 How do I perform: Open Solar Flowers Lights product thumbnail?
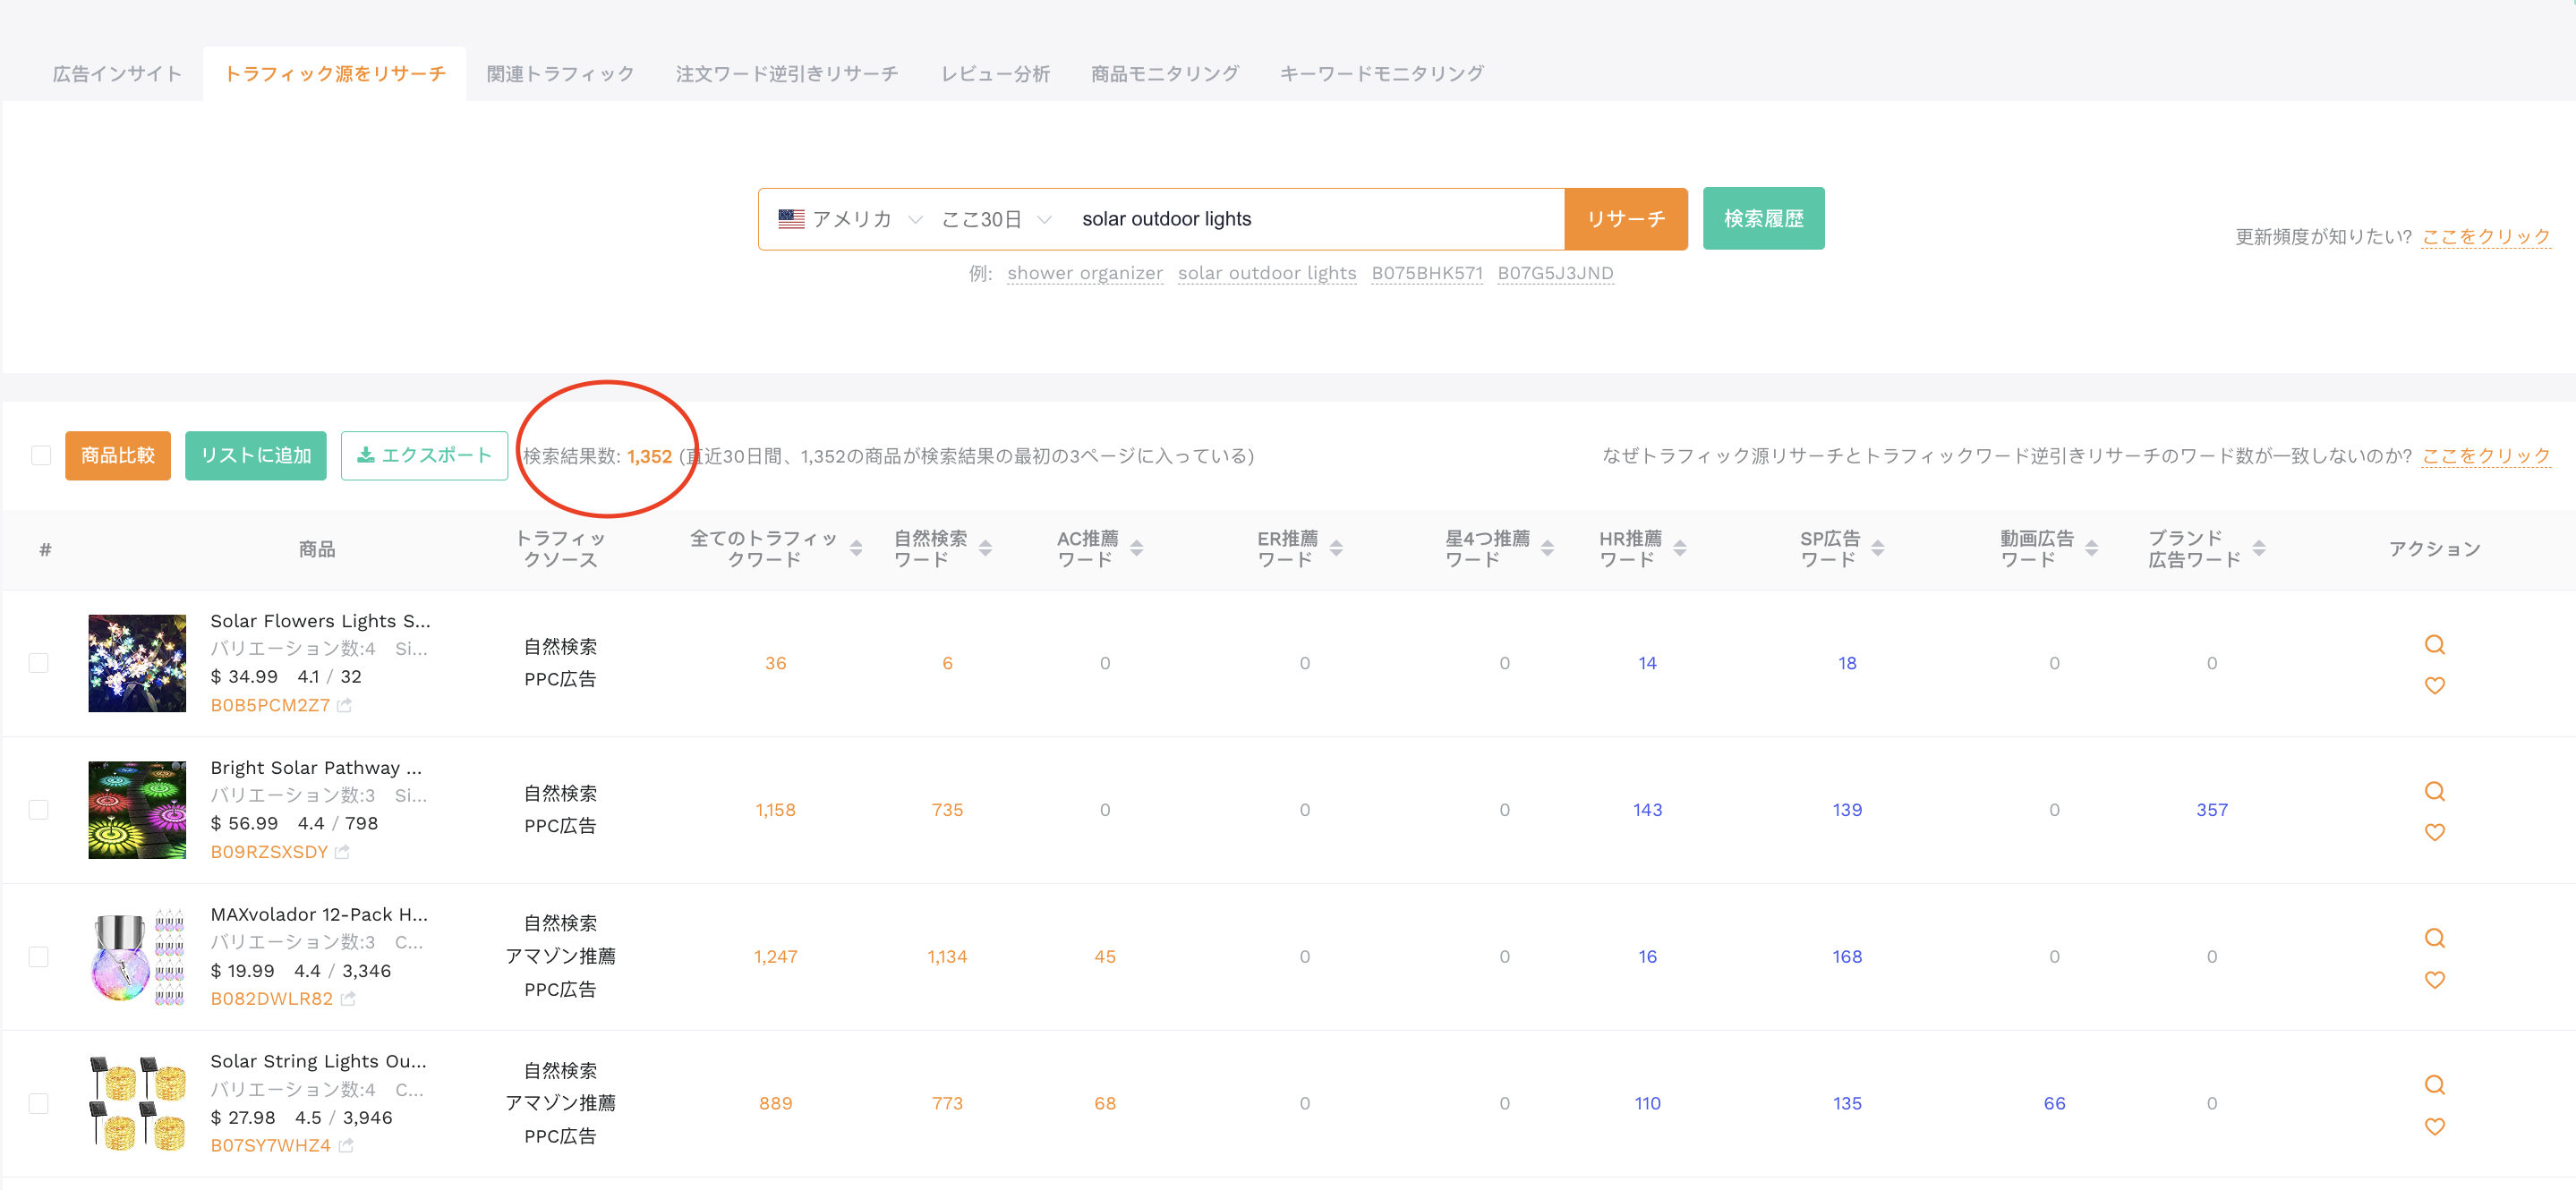point(137,663)
